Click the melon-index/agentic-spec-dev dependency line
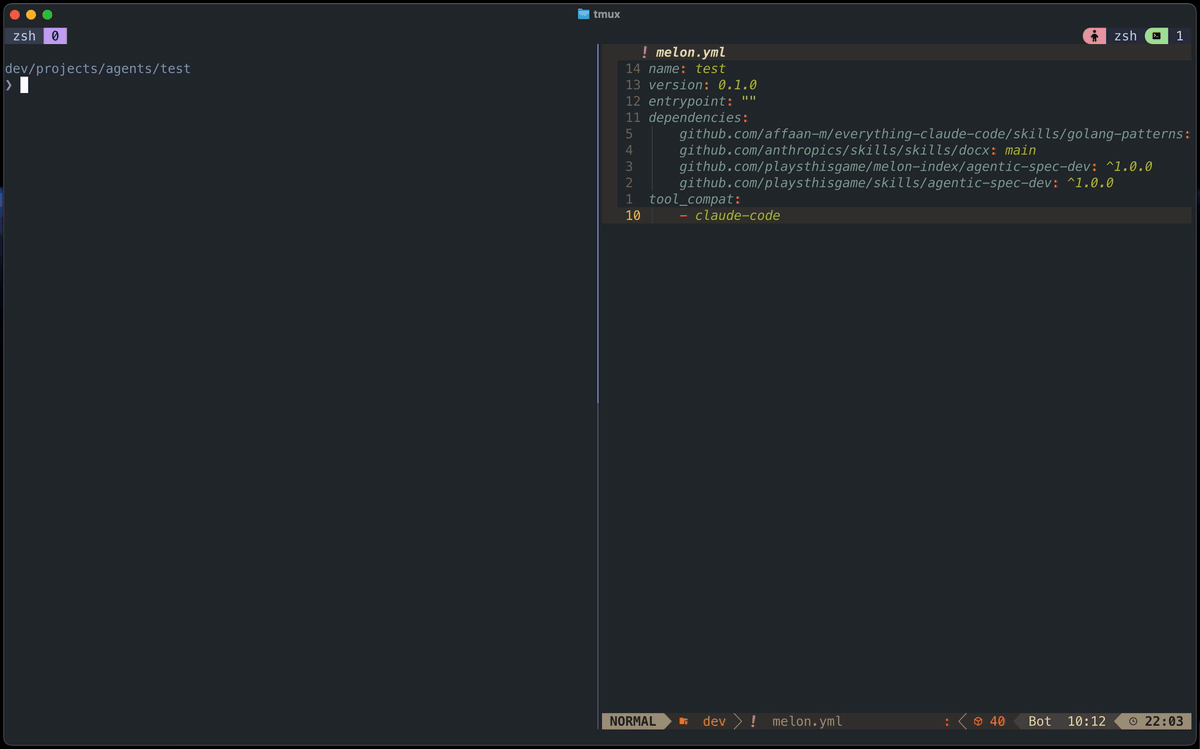This screenshot has width=1200, height=749. click(x=915, y=166)
